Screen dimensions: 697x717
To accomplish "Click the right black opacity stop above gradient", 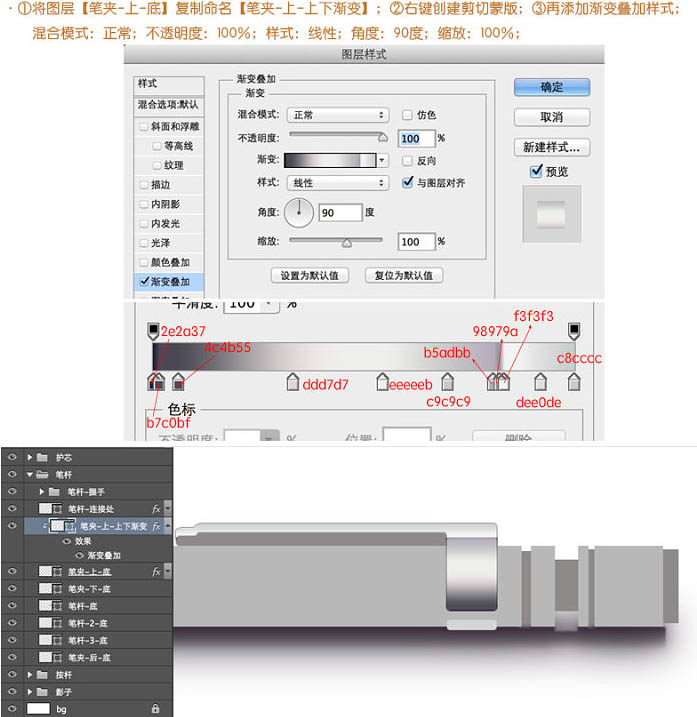I will click(574, 331).
